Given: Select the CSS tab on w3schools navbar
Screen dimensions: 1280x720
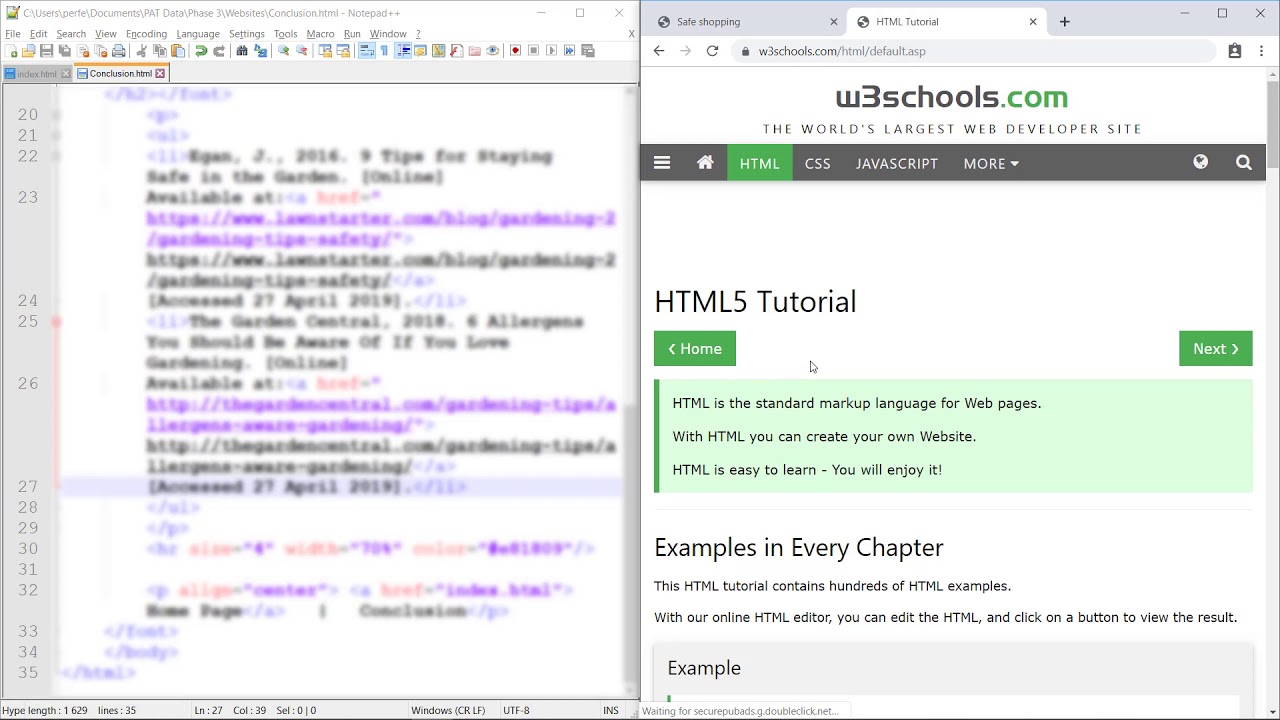Looking at the screenshot, I should (x=818, y=163).
